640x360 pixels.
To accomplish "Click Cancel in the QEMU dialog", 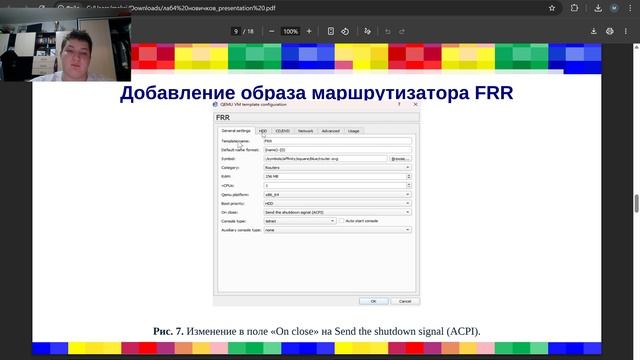I will (405, 301).
